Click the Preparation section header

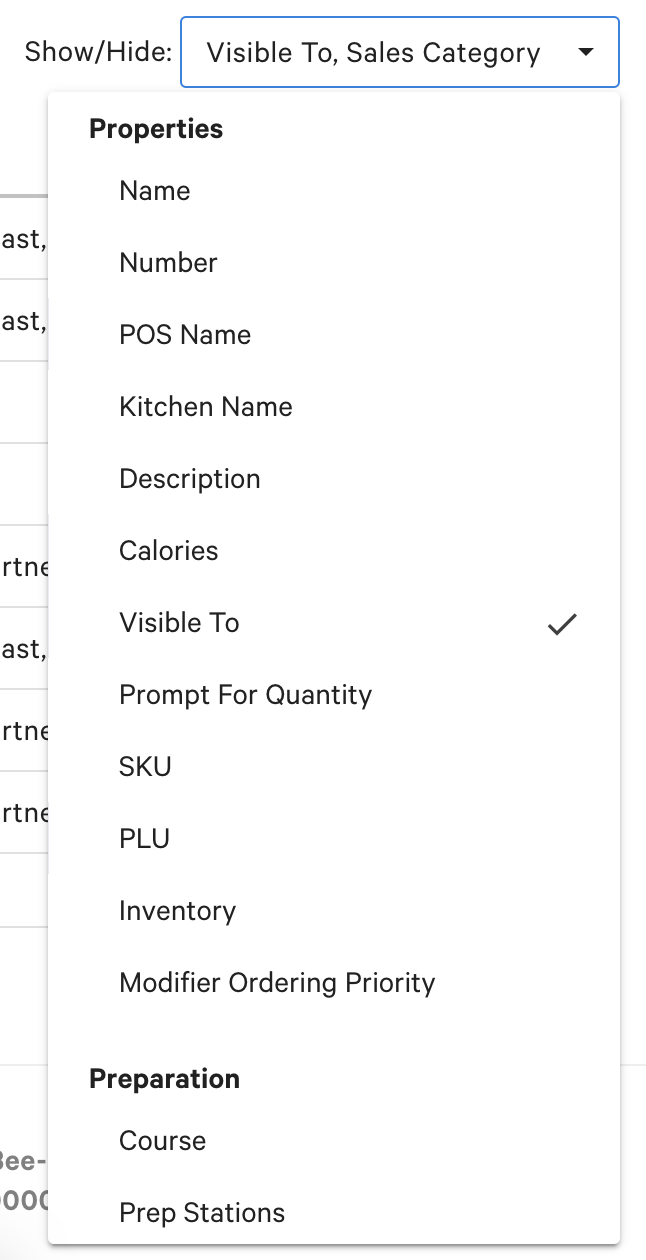(165, 1079)
